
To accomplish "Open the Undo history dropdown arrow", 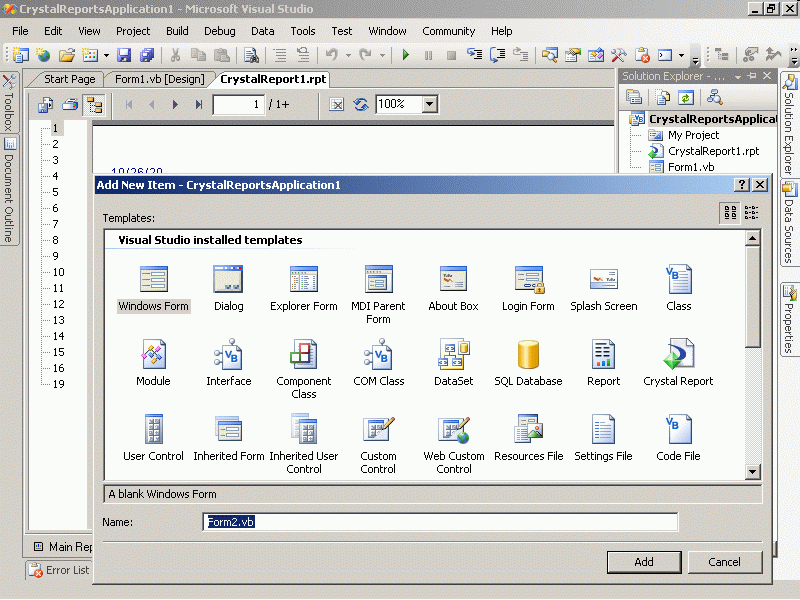I will [348, 55].
